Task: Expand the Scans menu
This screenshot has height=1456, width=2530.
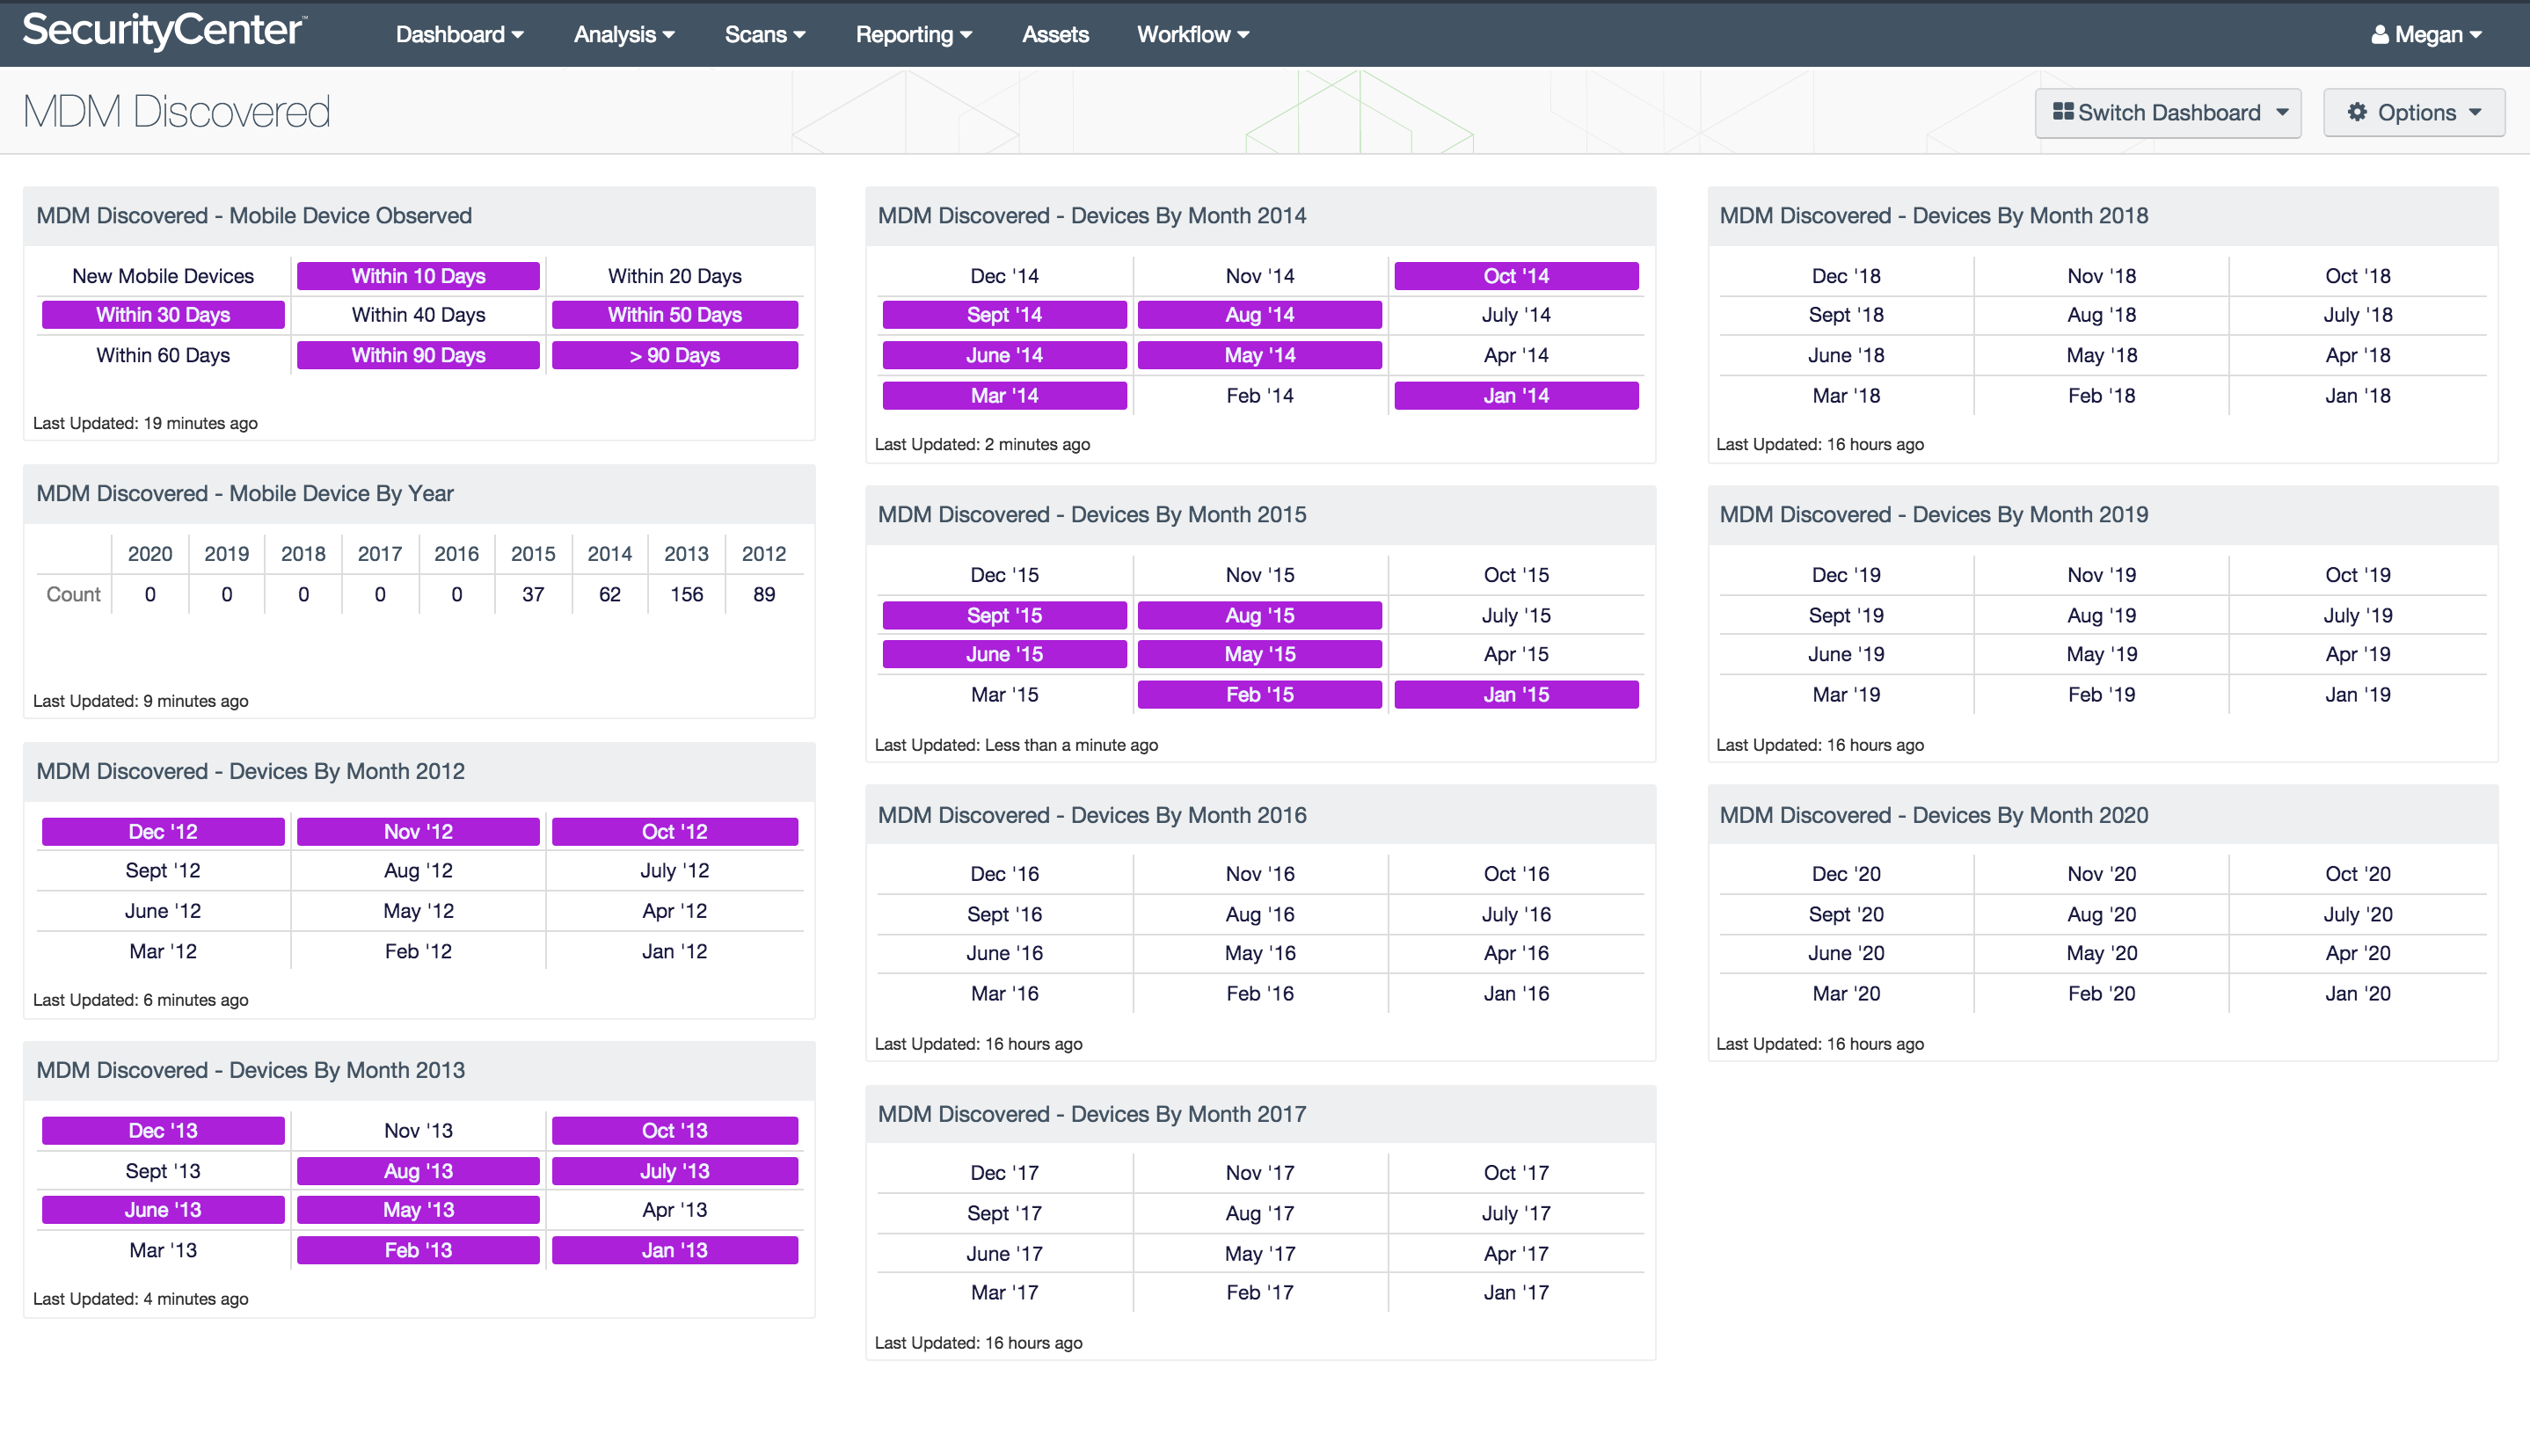Action: coord(765,34)
